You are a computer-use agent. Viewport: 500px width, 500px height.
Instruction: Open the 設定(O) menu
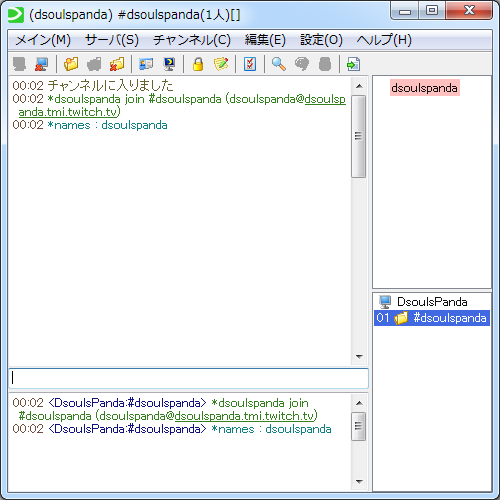(321, 40)
